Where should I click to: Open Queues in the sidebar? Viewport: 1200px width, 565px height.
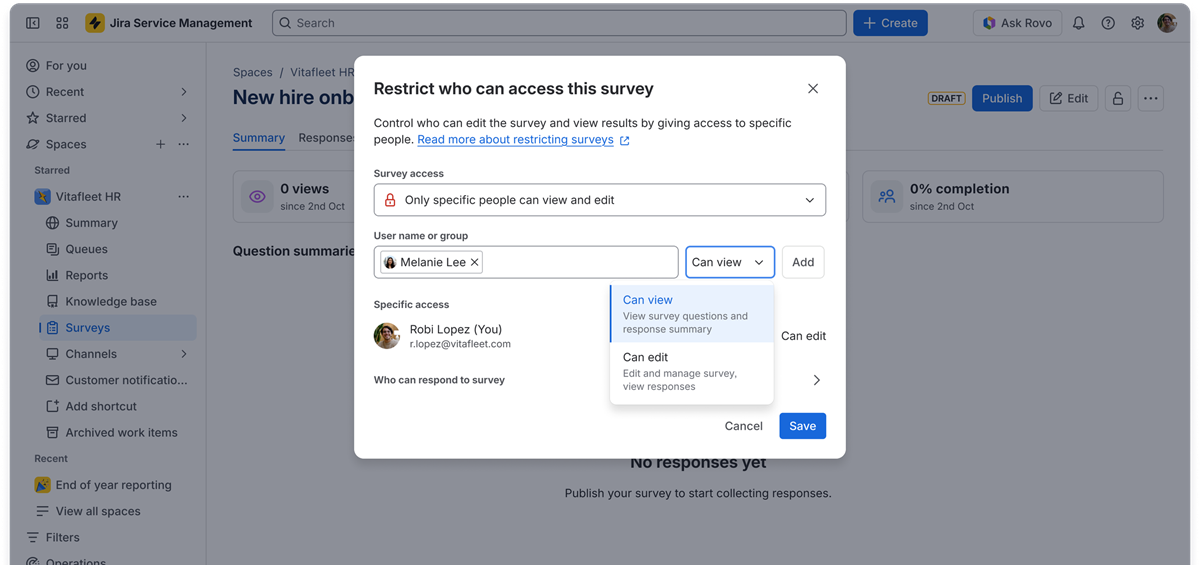click(86, 249)
